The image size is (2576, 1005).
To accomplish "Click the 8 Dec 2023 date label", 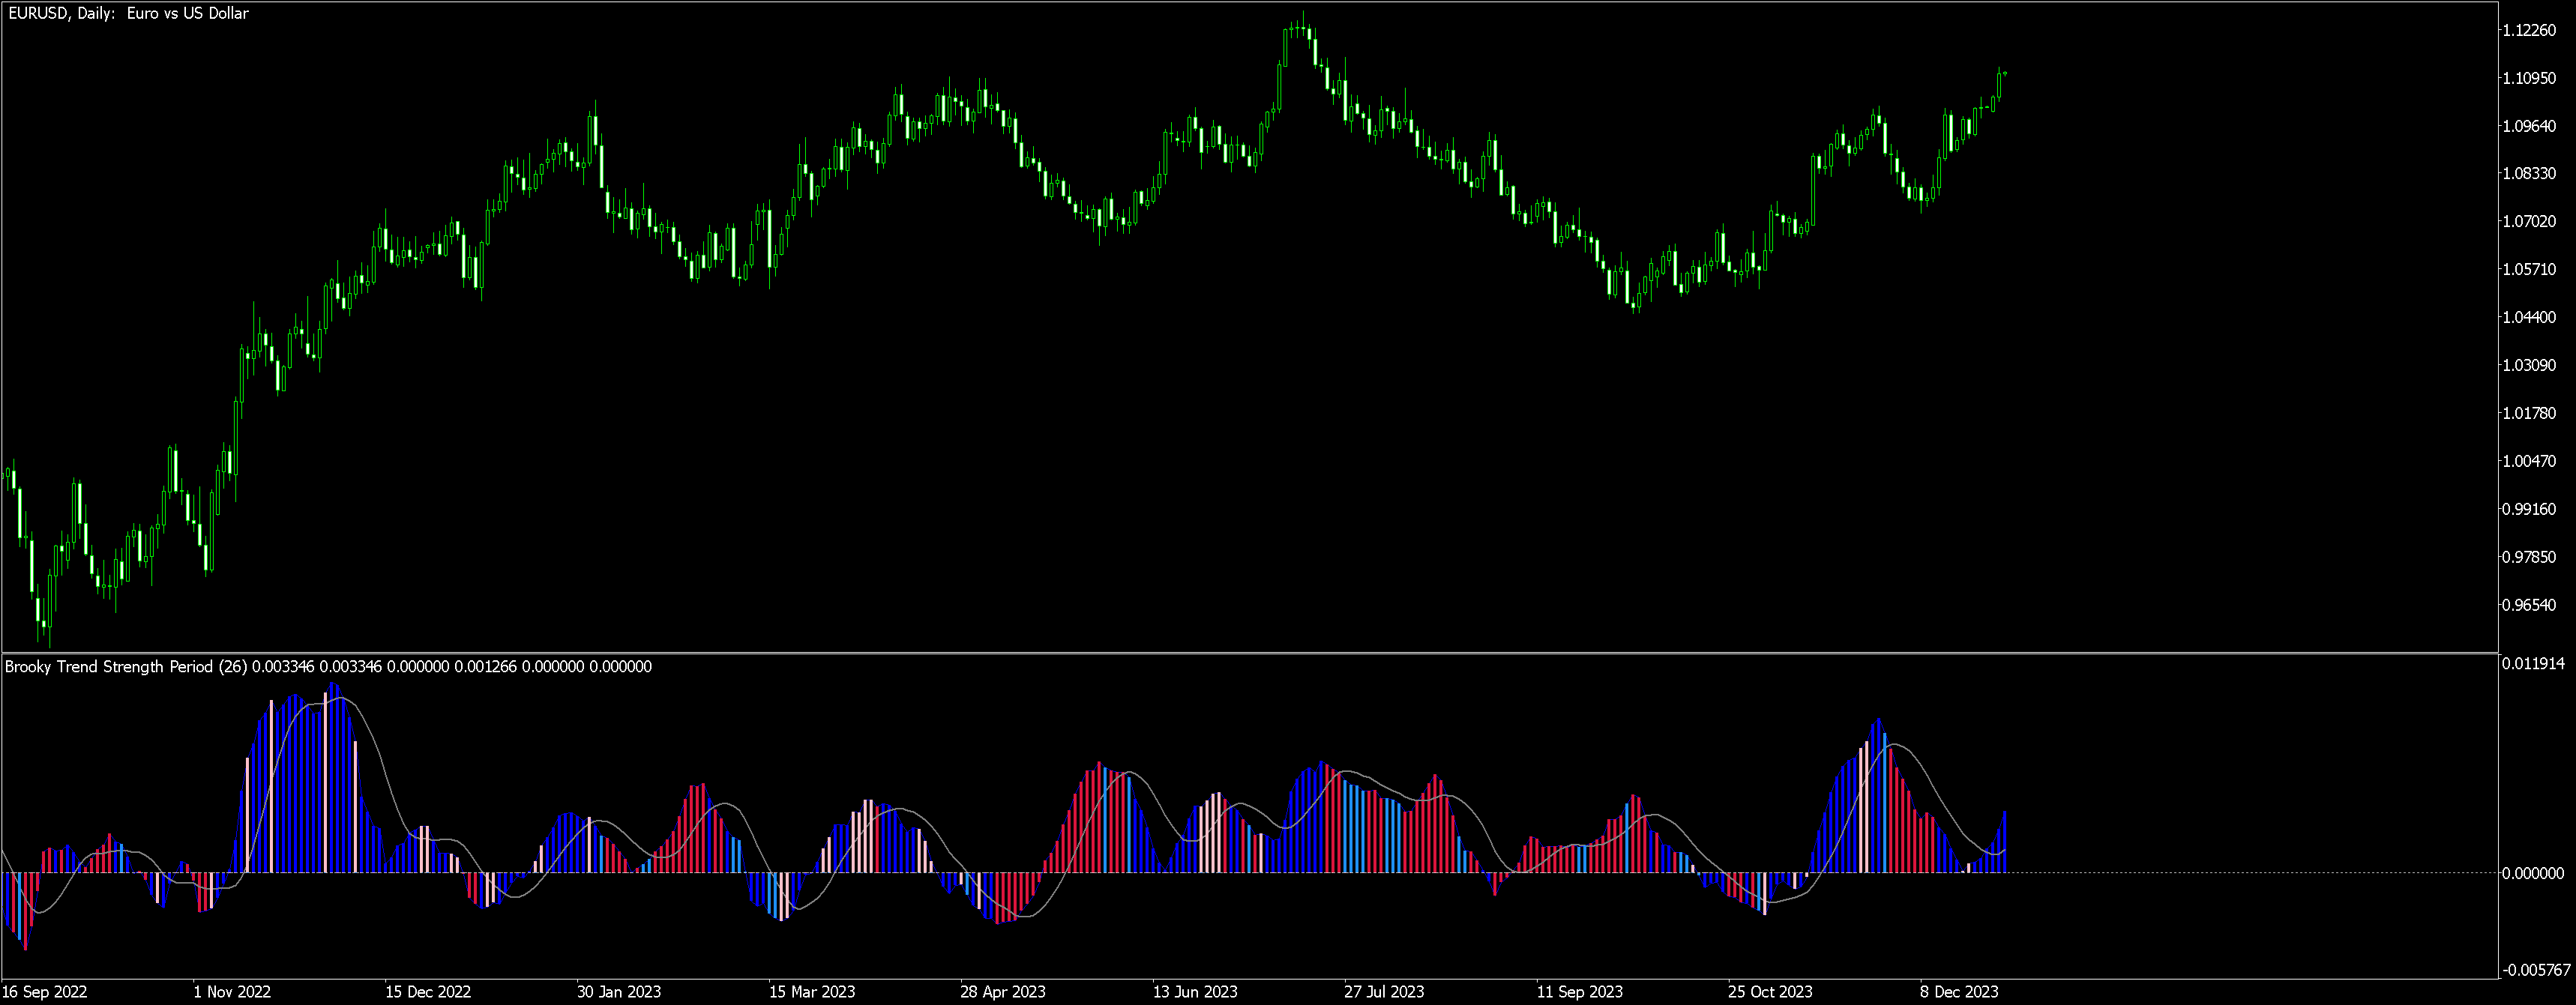I will tap(1959, 992).
